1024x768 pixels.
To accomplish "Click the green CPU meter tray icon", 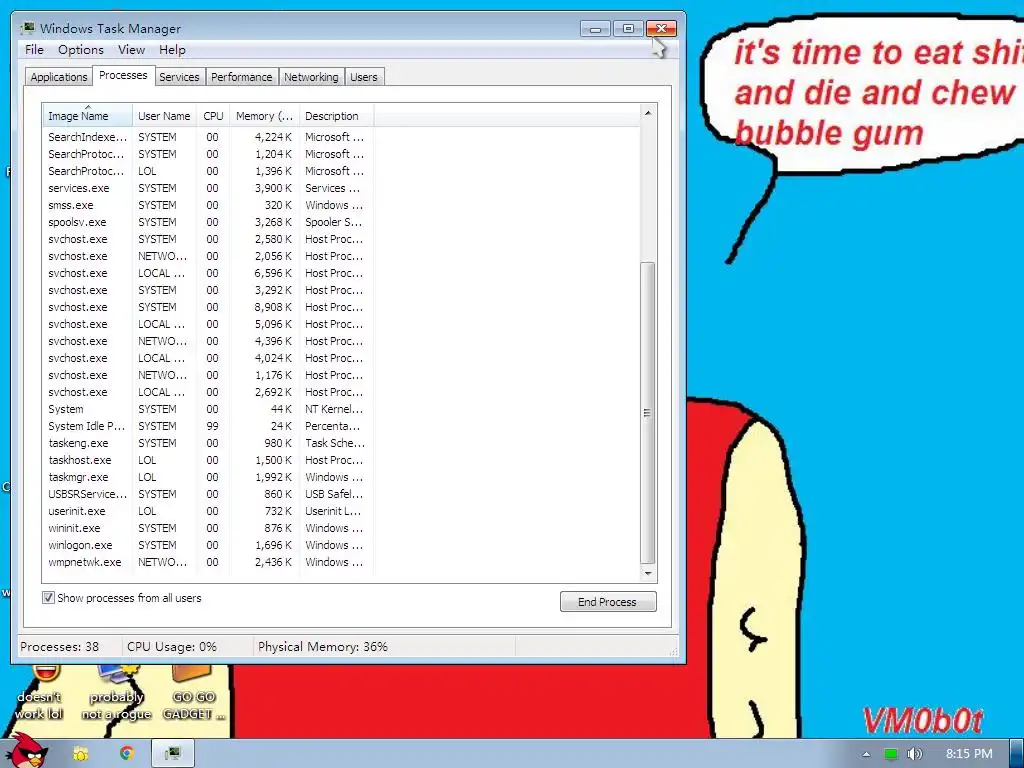I will coord(891,754).
